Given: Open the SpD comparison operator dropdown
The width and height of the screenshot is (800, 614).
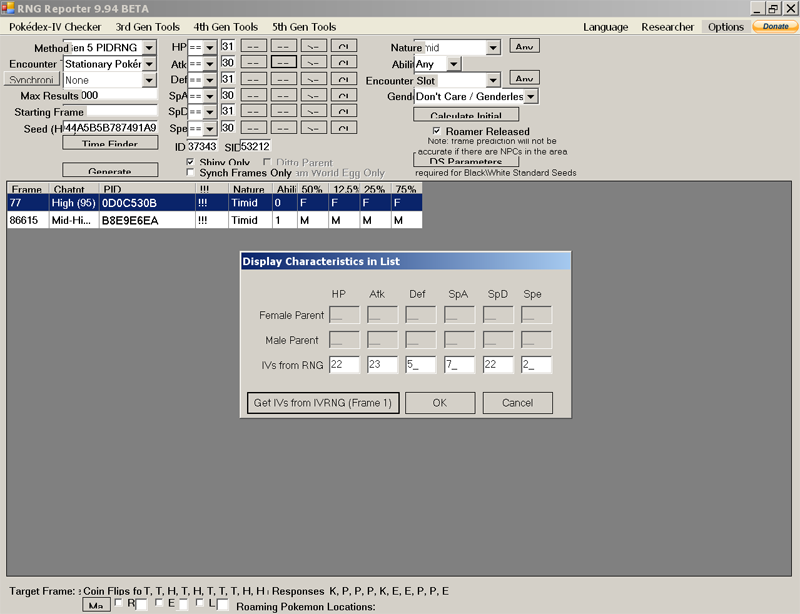Looking at the screenshot, I should click(209, 112).
